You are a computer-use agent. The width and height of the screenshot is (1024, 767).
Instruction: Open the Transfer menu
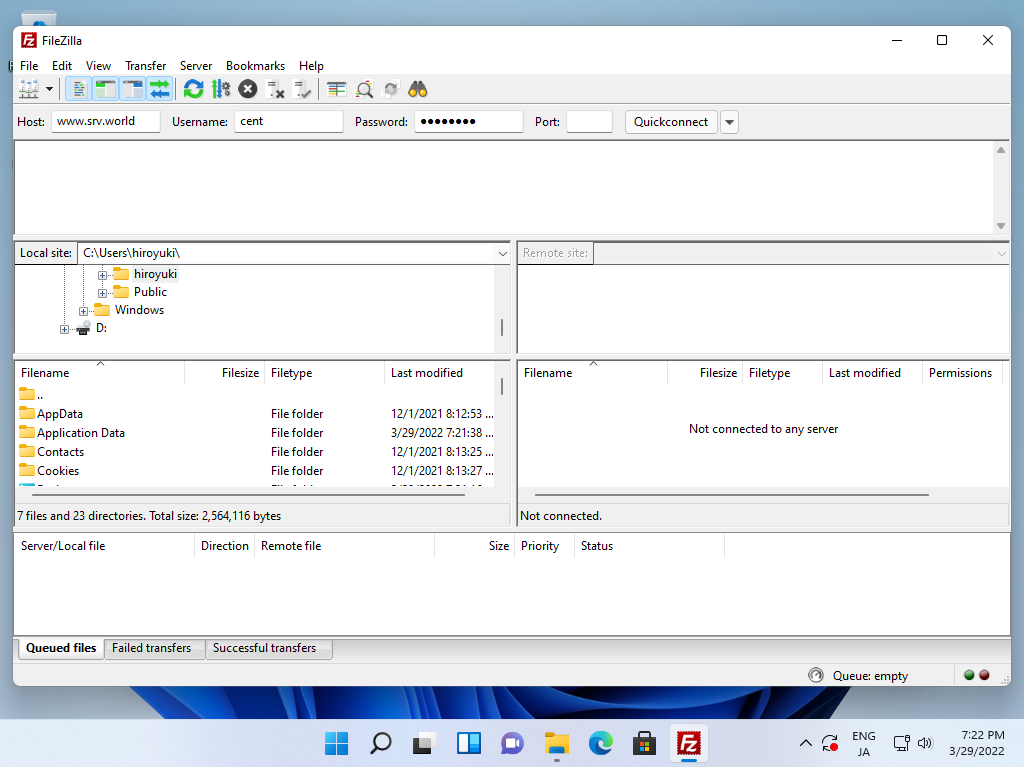[145, 66]
